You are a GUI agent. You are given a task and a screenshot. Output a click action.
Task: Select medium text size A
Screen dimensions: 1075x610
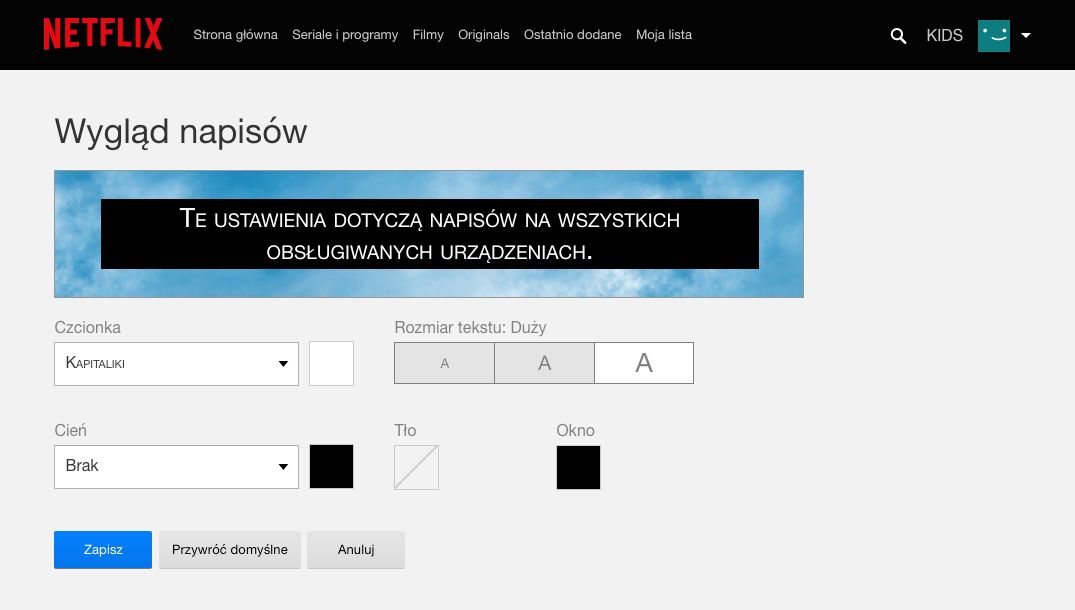tap(544, 363)
